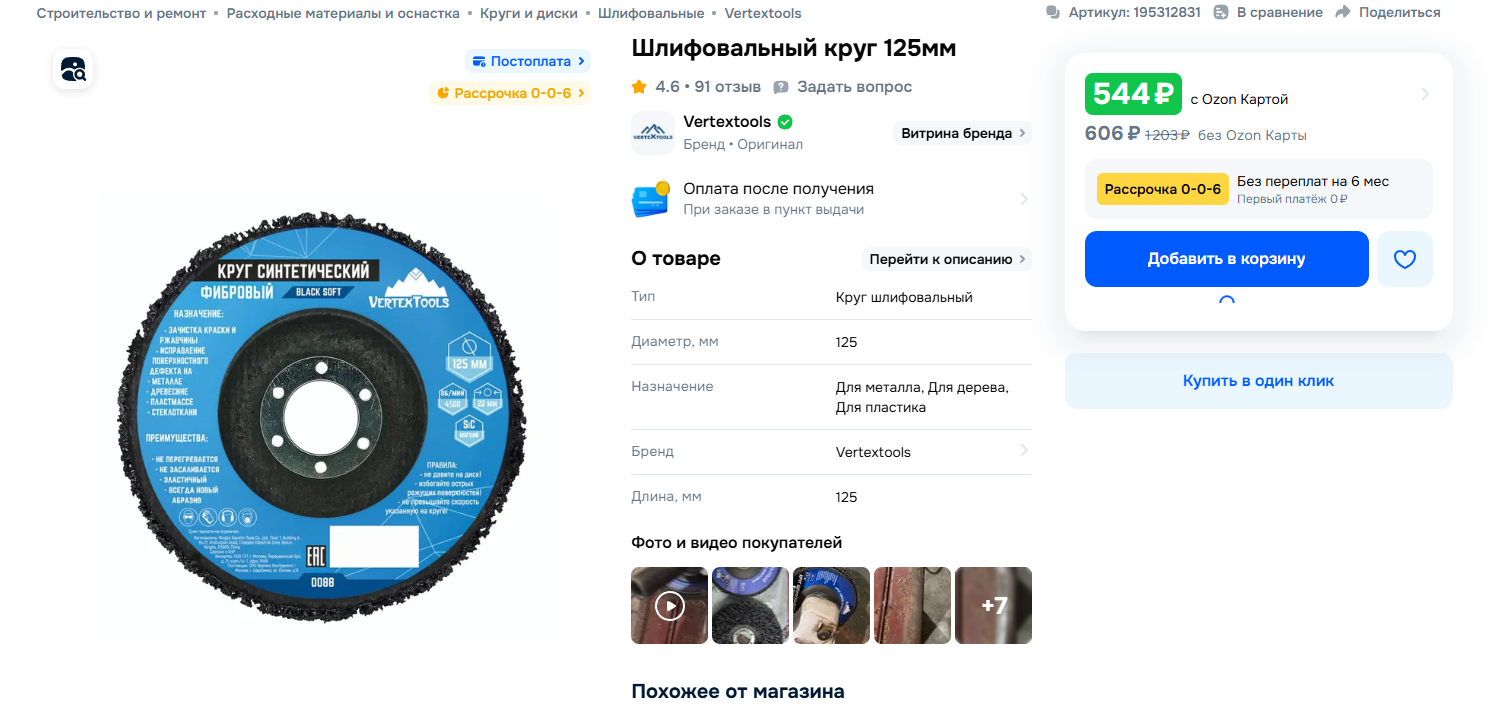Image resolution: width=1508 pixels, height=718 pixels.
Task: Expand the Ozon Card price chevron
Action: [1425, 94]
